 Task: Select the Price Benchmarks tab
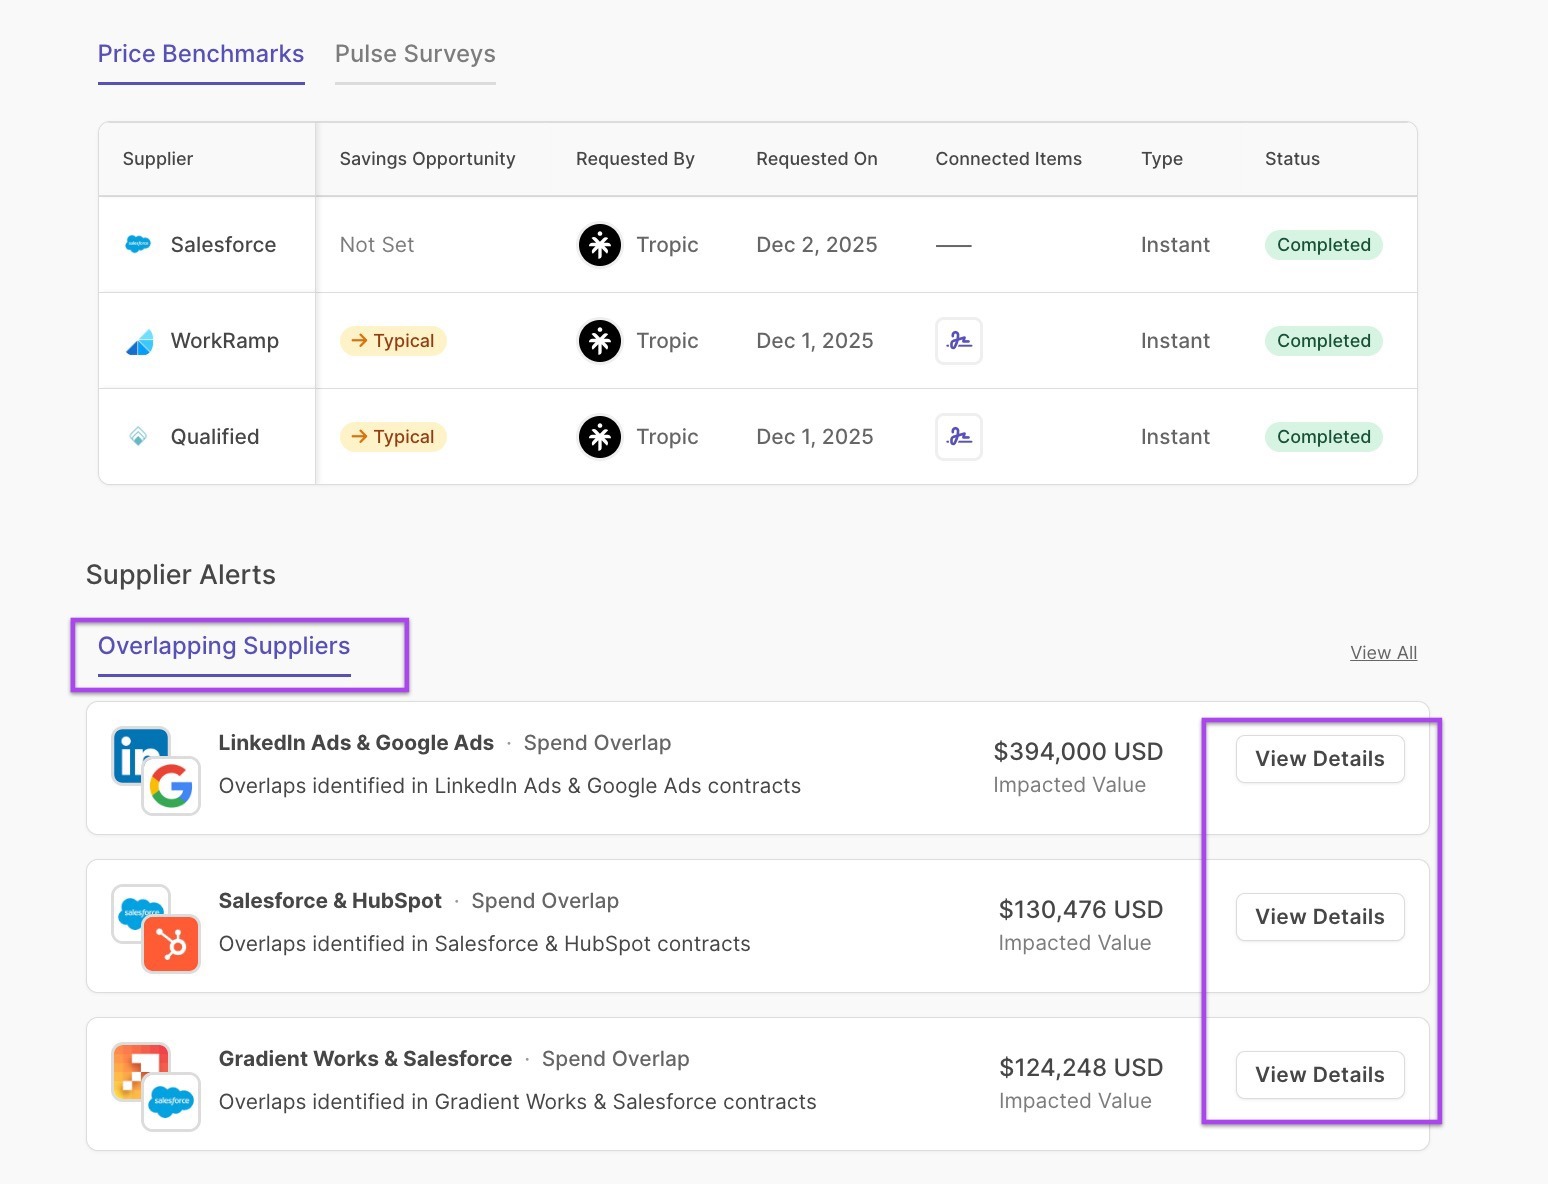tap(201, 54)
